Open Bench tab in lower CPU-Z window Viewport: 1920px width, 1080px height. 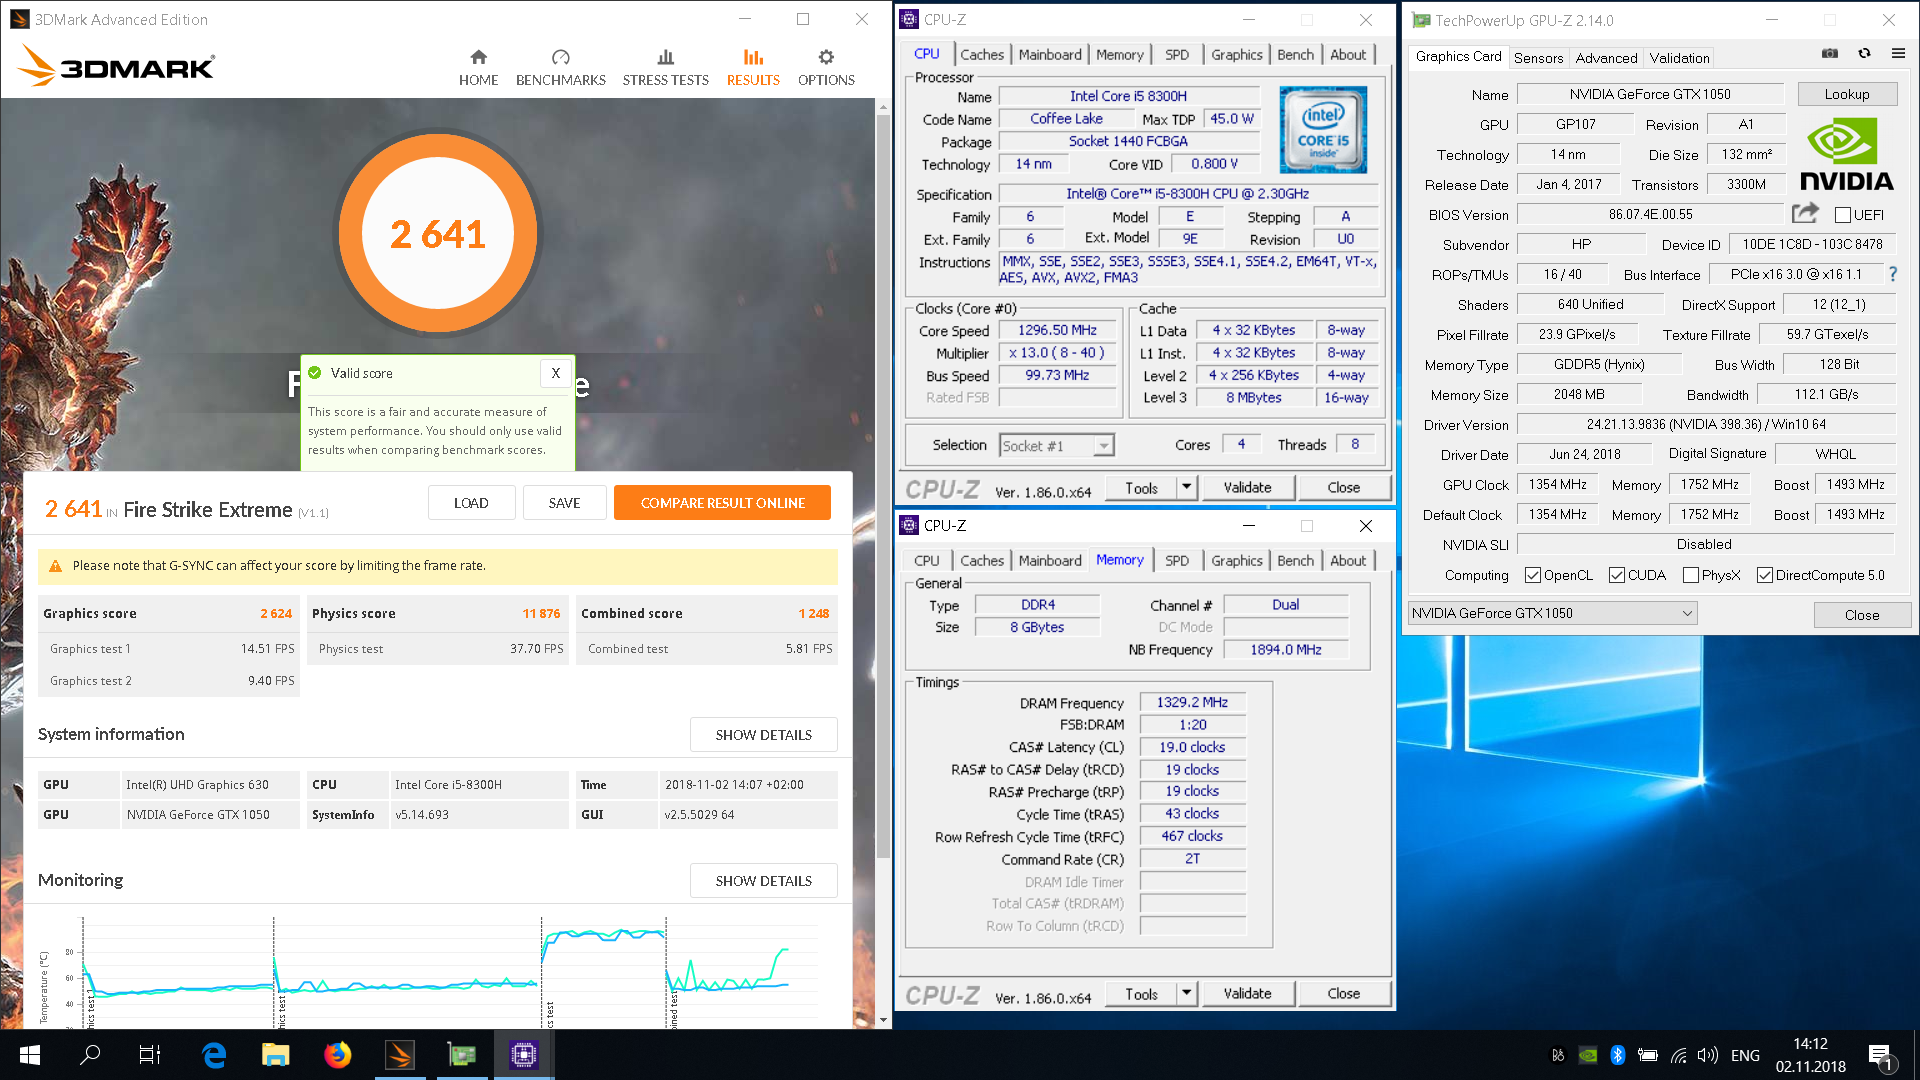pos(1295,561)
